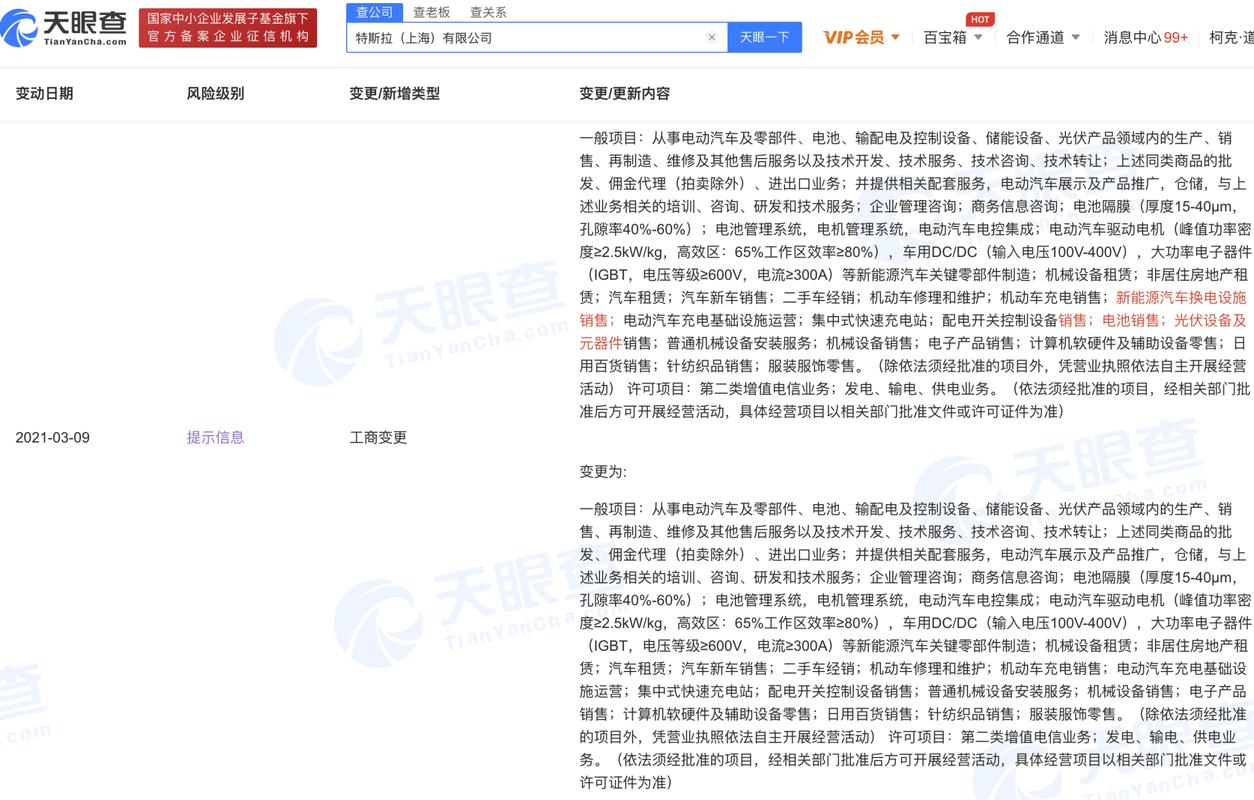Click the 变更/更新内容 column header
This screenshot has width=1254, height=800.
tap(625, 93)
